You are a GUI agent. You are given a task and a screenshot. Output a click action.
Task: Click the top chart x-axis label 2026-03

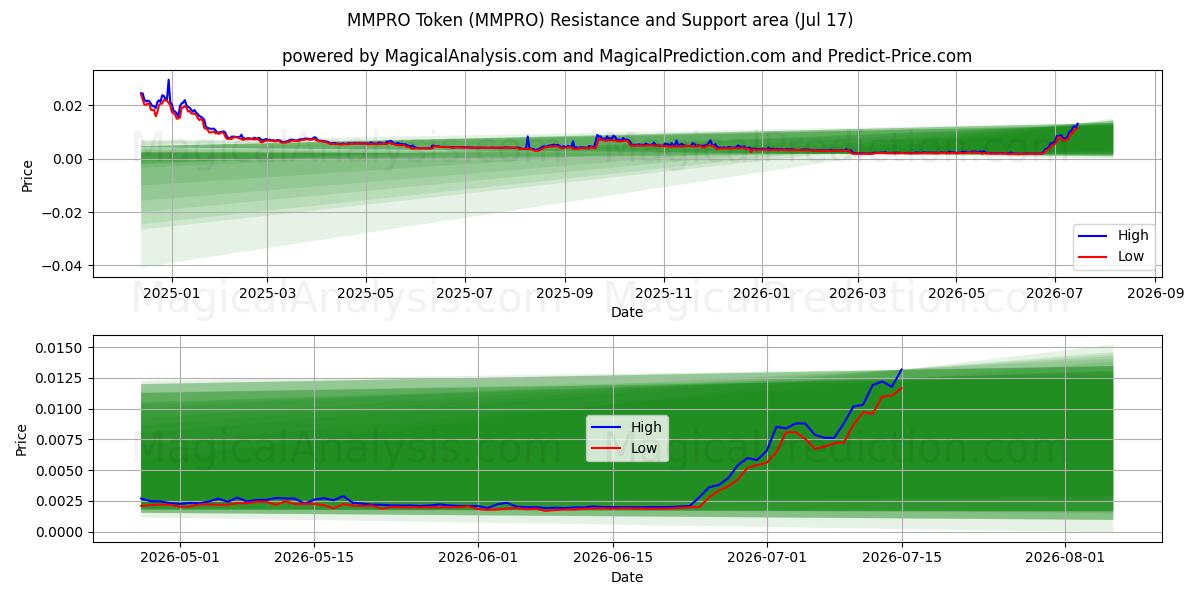[856, 294]
